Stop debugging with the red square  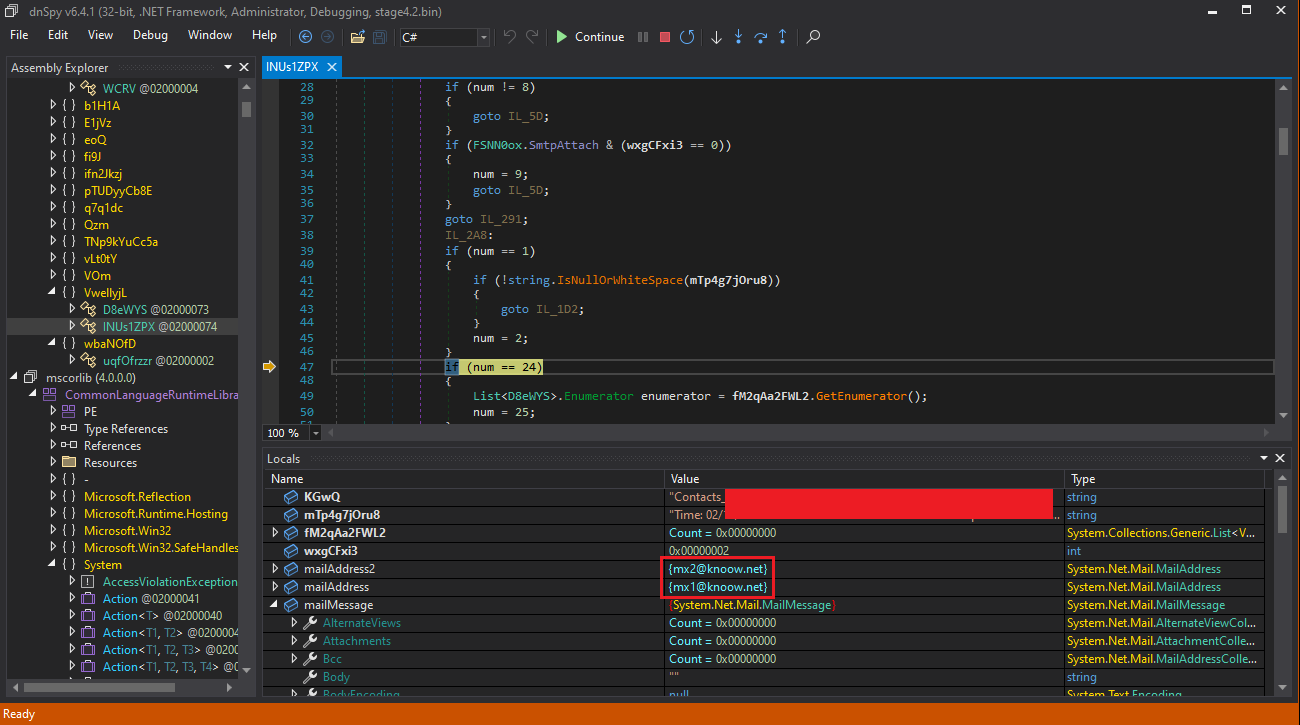pyautogui.click(x=665, y=37)
